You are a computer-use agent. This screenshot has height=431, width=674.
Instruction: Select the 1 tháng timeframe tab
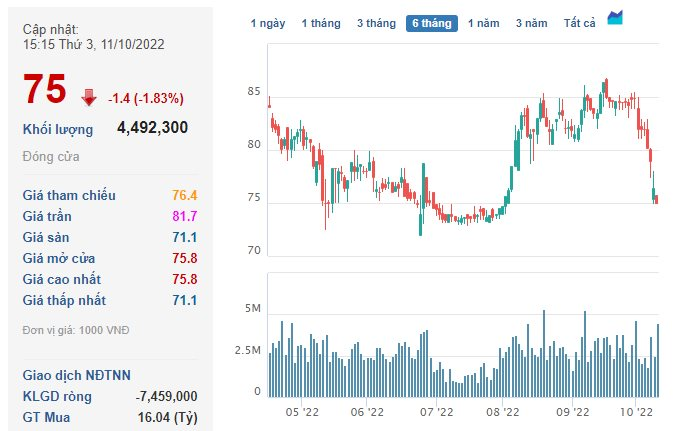(x=321, y=23)
